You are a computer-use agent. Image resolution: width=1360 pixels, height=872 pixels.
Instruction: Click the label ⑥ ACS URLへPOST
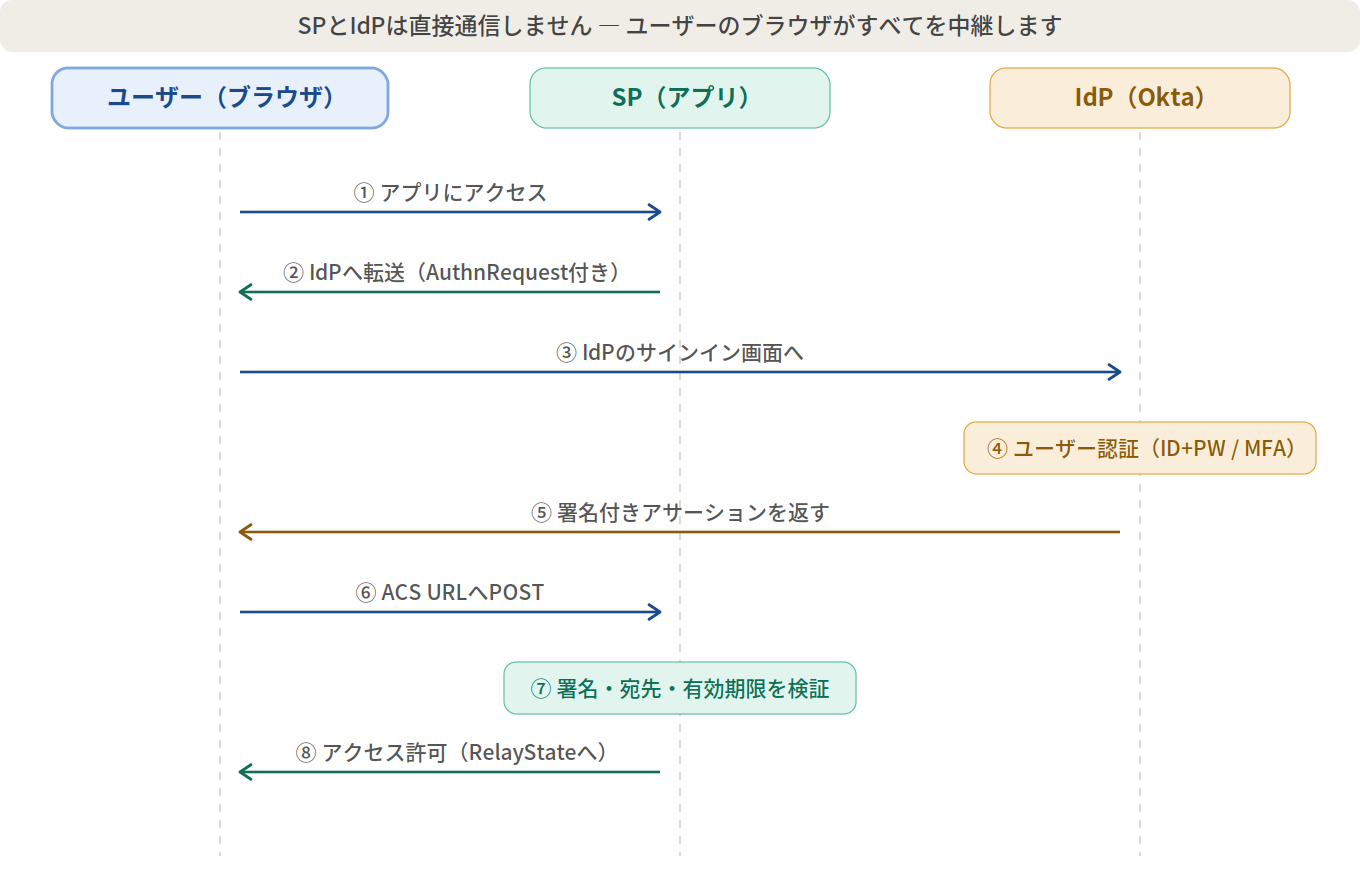tap(450, 592)
